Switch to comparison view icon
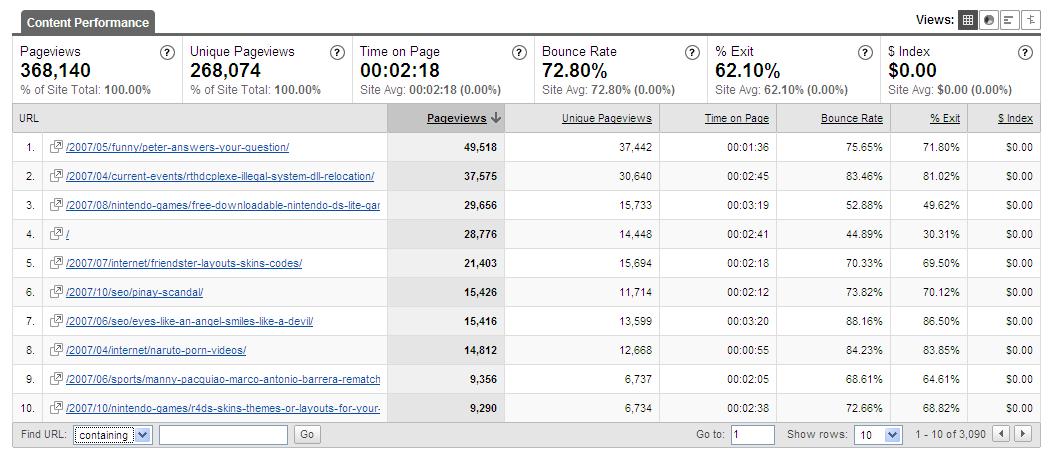The height and width of the screenshot is (462, 1052). tap(1029, 20)
